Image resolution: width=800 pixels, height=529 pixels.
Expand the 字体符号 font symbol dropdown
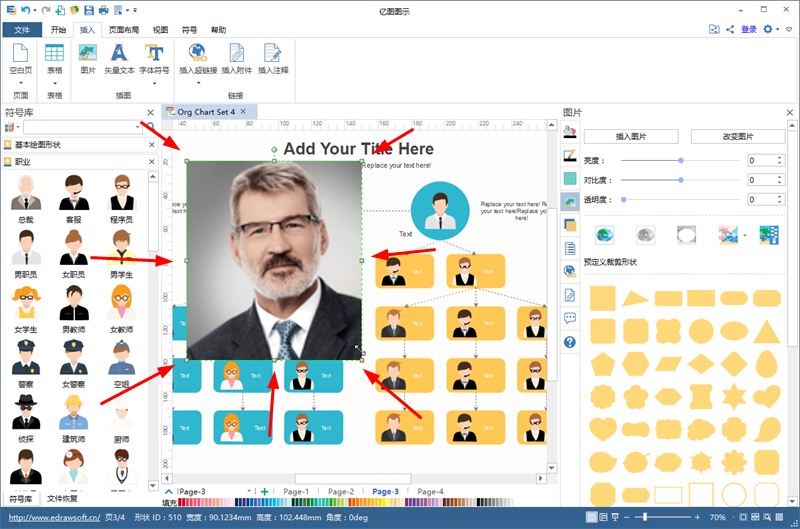click(x=154, y=83)
